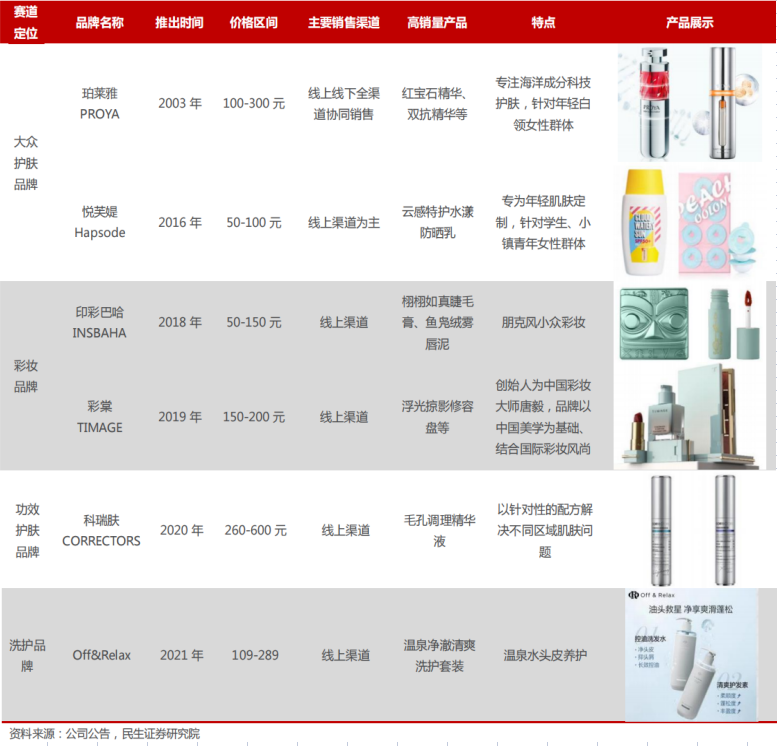The image size is (777, 746).
Task: Click the 2018 年 launch date cell
Action: [x=180, y=322]
